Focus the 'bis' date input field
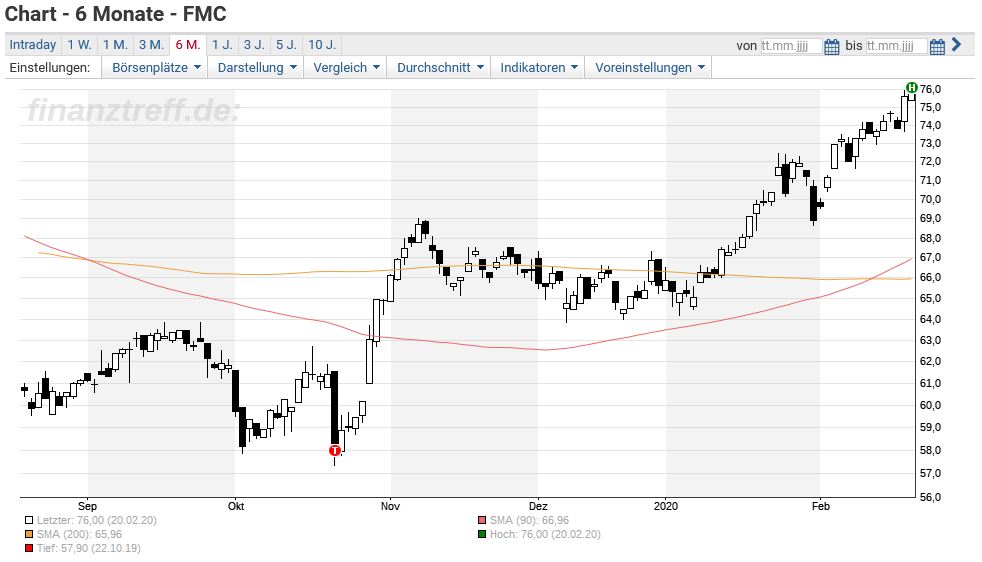The height and width of the screenshot is (562, 982). click(x=896, y=46)
